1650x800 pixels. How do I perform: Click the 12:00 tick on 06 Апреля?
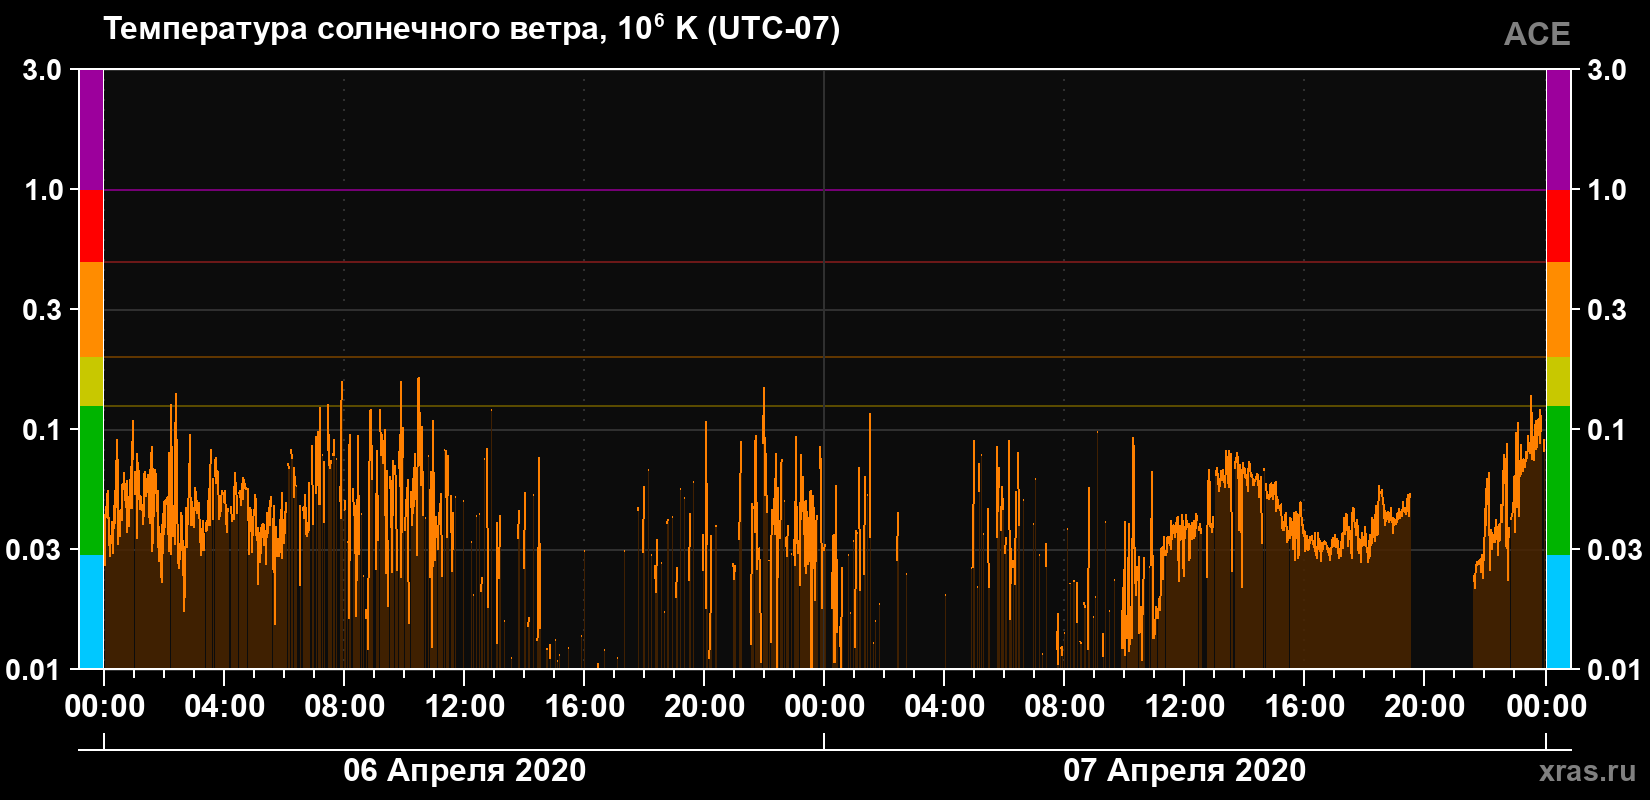pyautogui.click(x=465, y=706)
